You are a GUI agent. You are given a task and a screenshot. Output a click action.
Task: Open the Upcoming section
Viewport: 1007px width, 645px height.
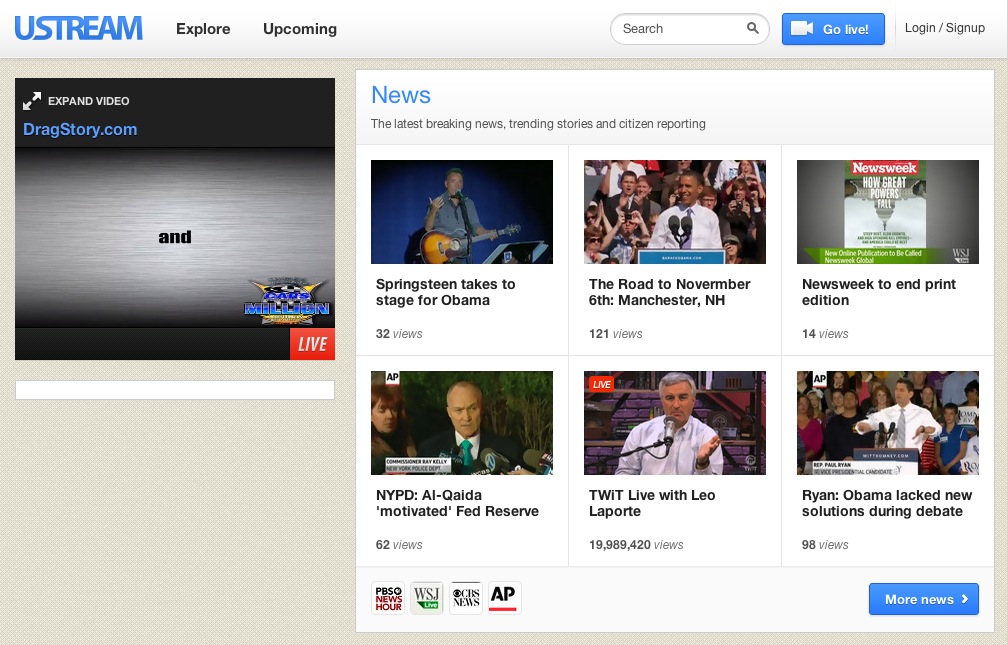(x=299, y=29)
